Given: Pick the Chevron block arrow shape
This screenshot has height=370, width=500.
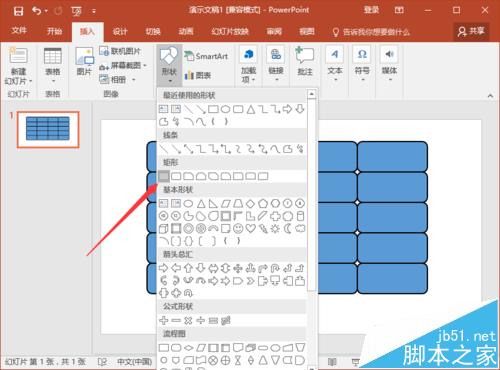Looking at the screenshot, I should pyautogui.click(x=250, y=281).
